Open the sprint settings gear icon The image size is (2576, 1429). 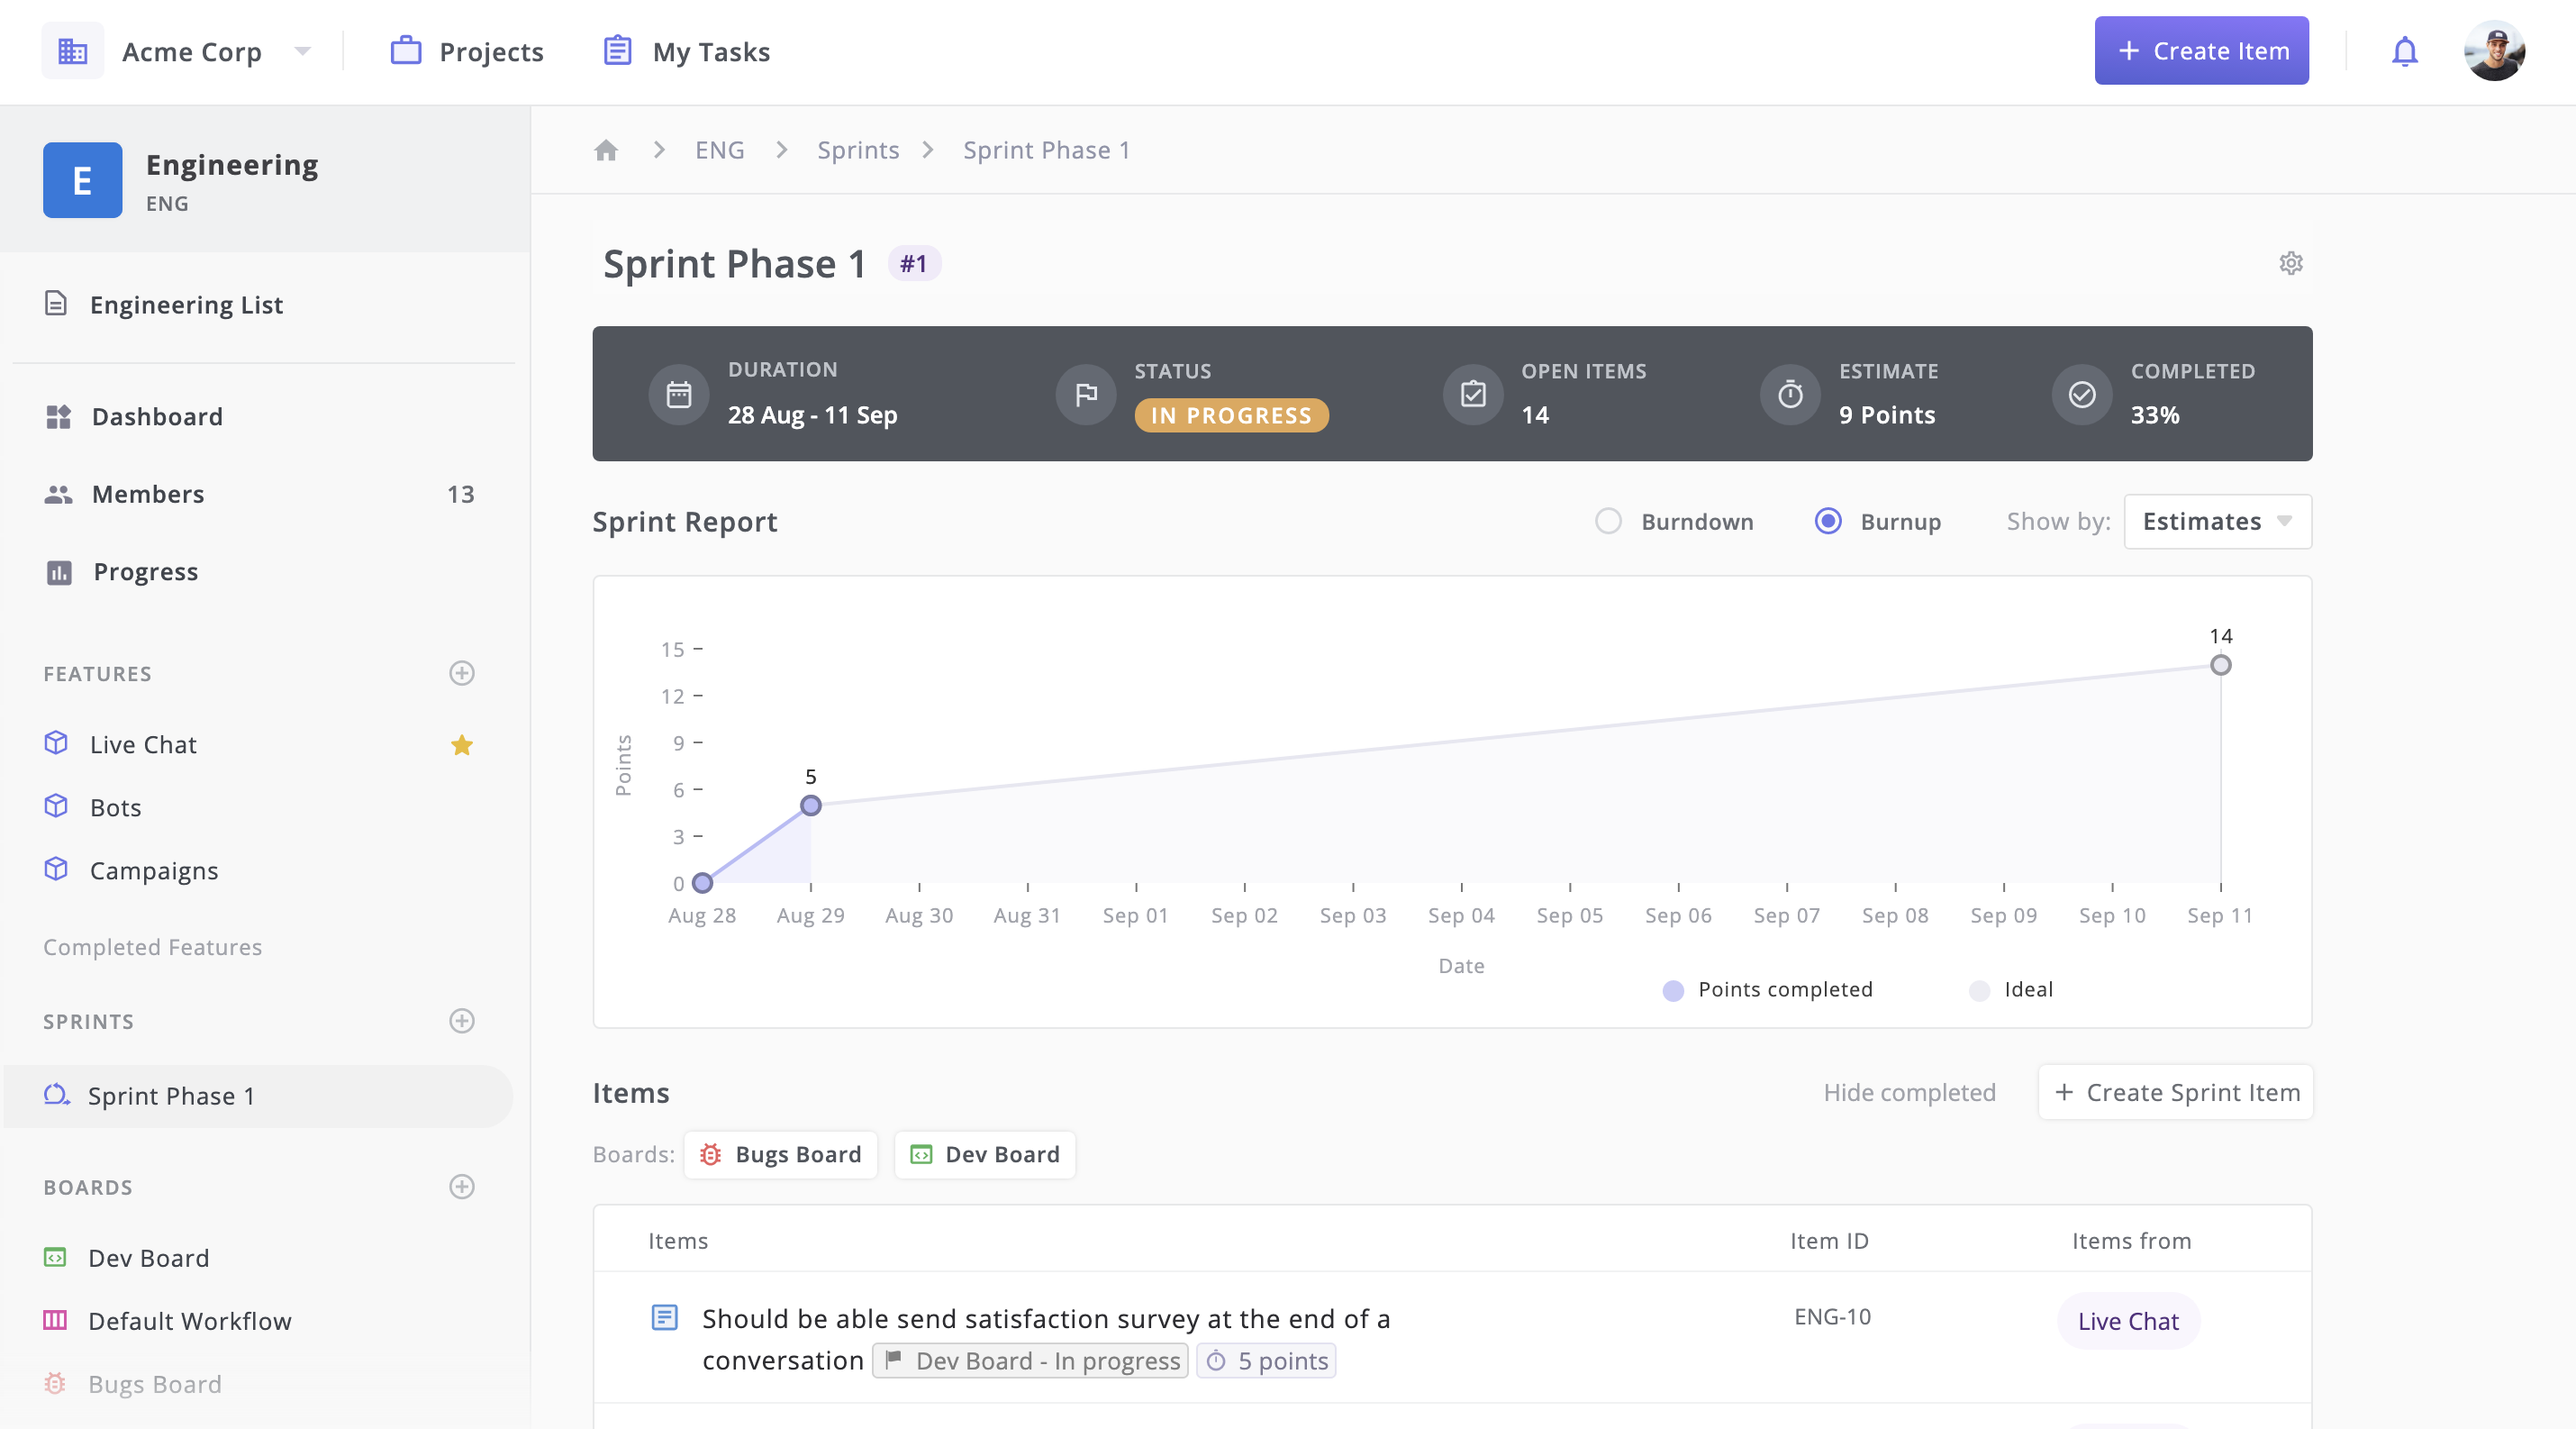click(2290, 263)
